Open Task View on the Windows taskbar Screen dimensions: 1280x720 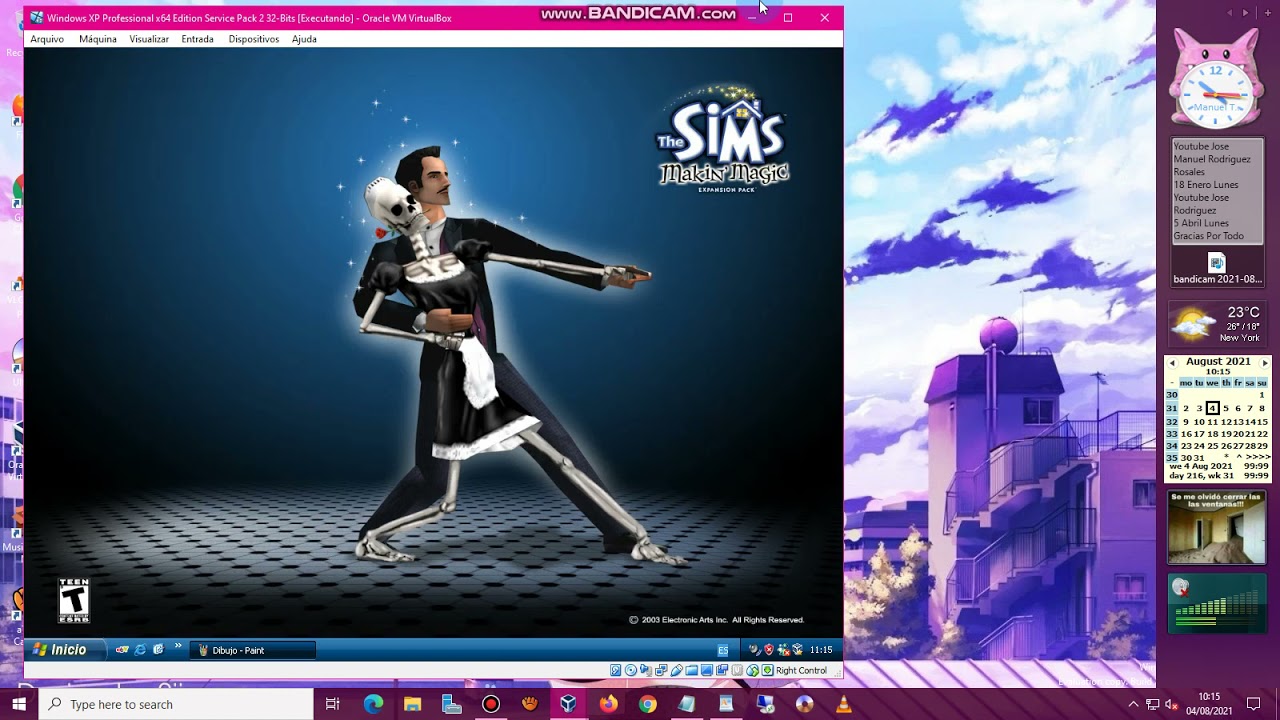(333, 704)
